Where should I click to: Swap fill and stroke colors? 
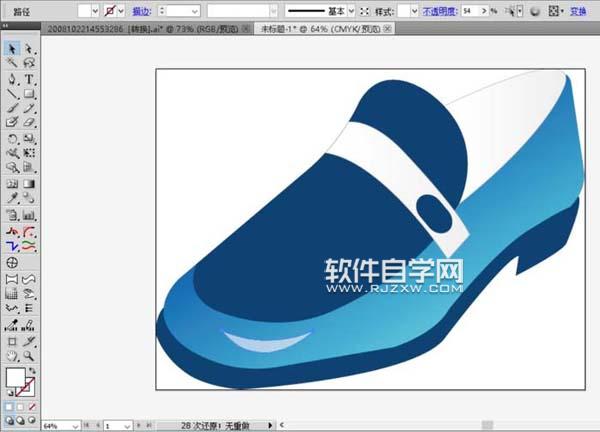pos(34,371)
